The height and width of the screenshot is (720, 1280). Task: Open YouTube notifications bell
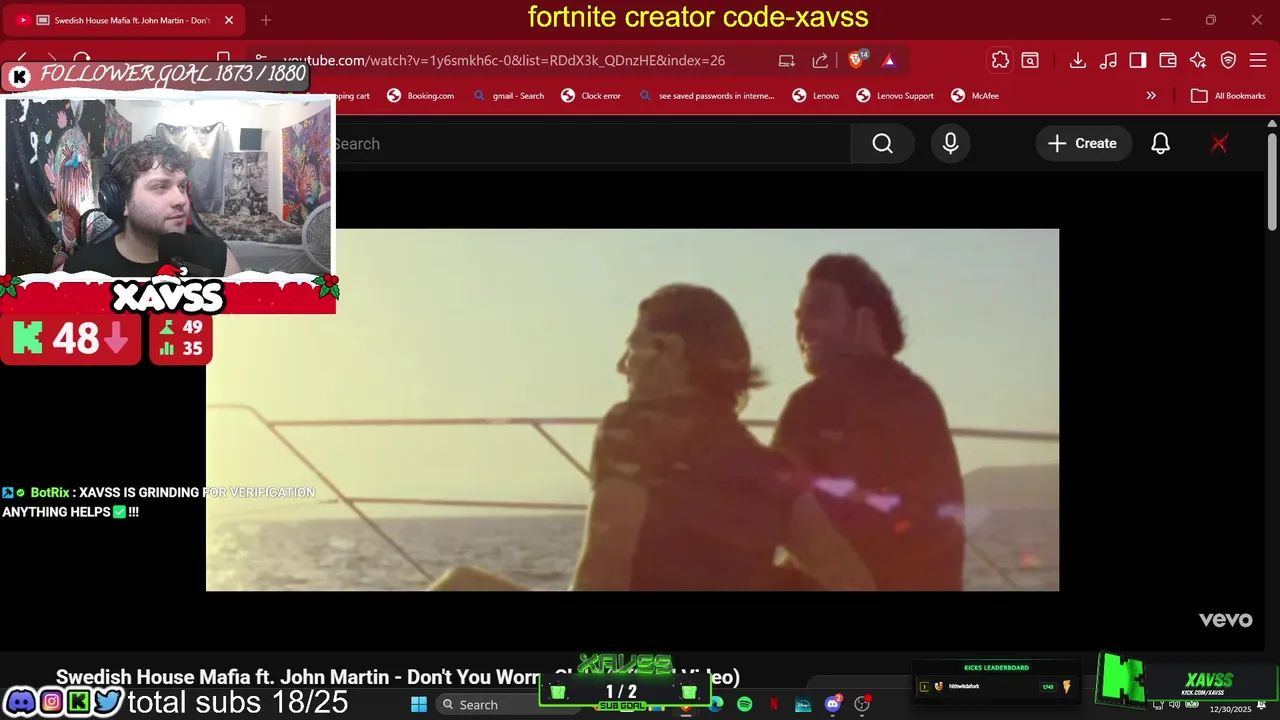pyautogui.click(x=1160, y=143)
